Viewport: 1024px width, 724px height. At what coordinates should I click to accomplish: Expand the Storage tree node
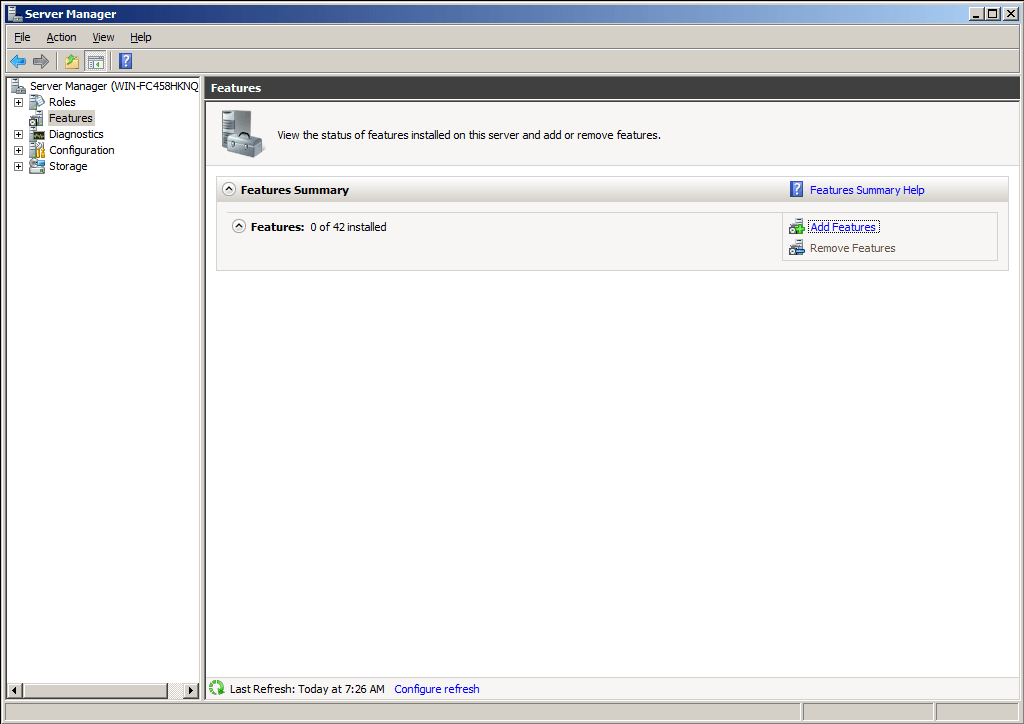[x=18, y=166]
